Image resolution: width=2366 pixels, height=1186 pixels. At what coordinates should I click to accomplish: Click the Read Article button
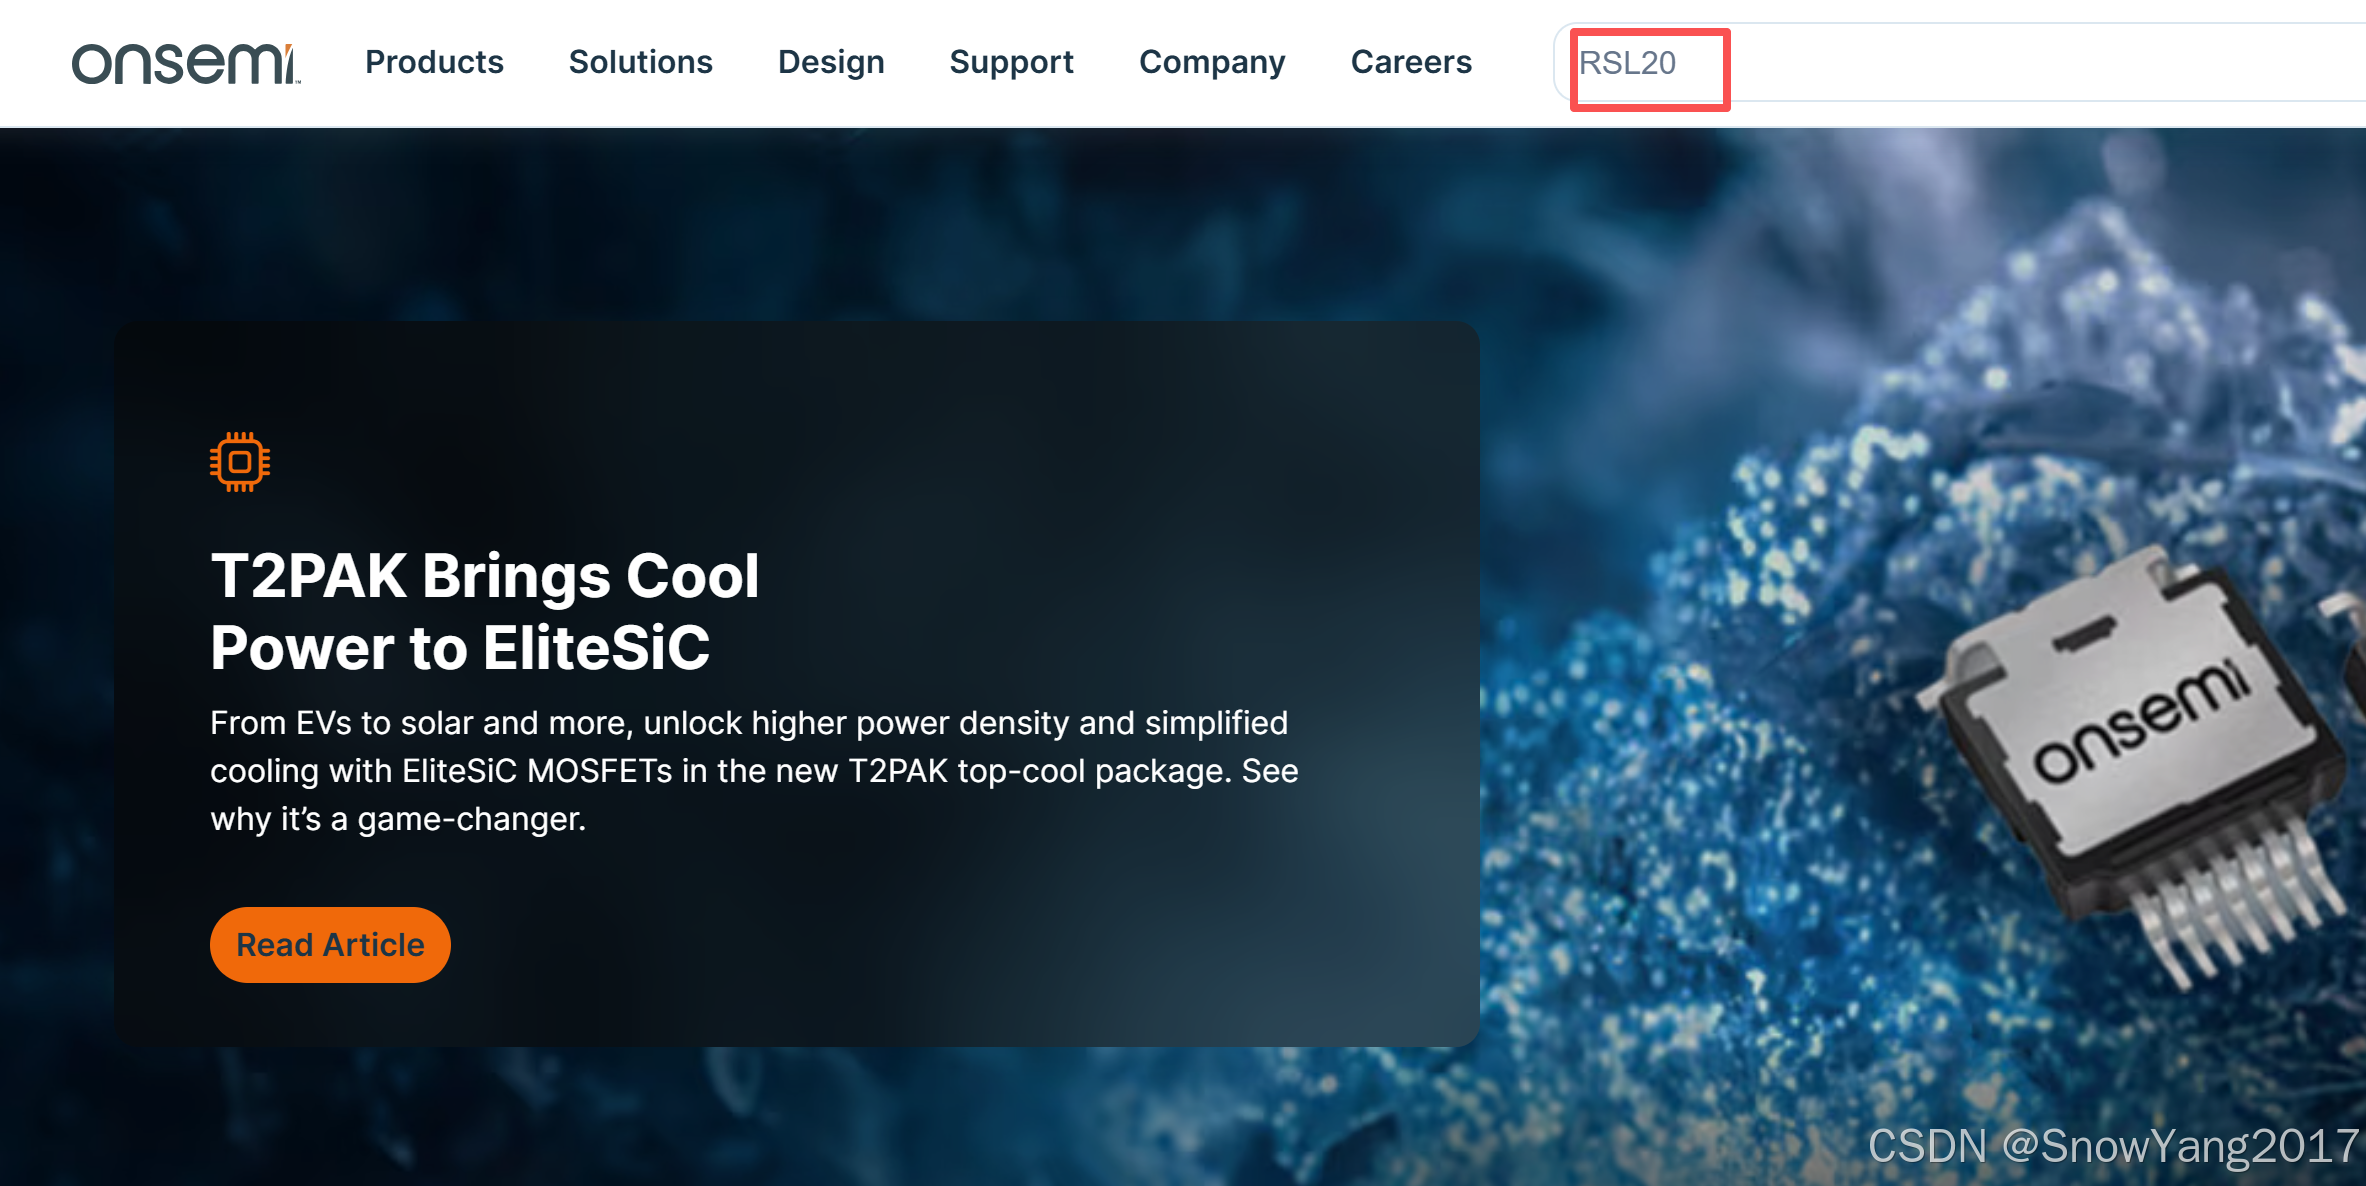tap(330, 945)
